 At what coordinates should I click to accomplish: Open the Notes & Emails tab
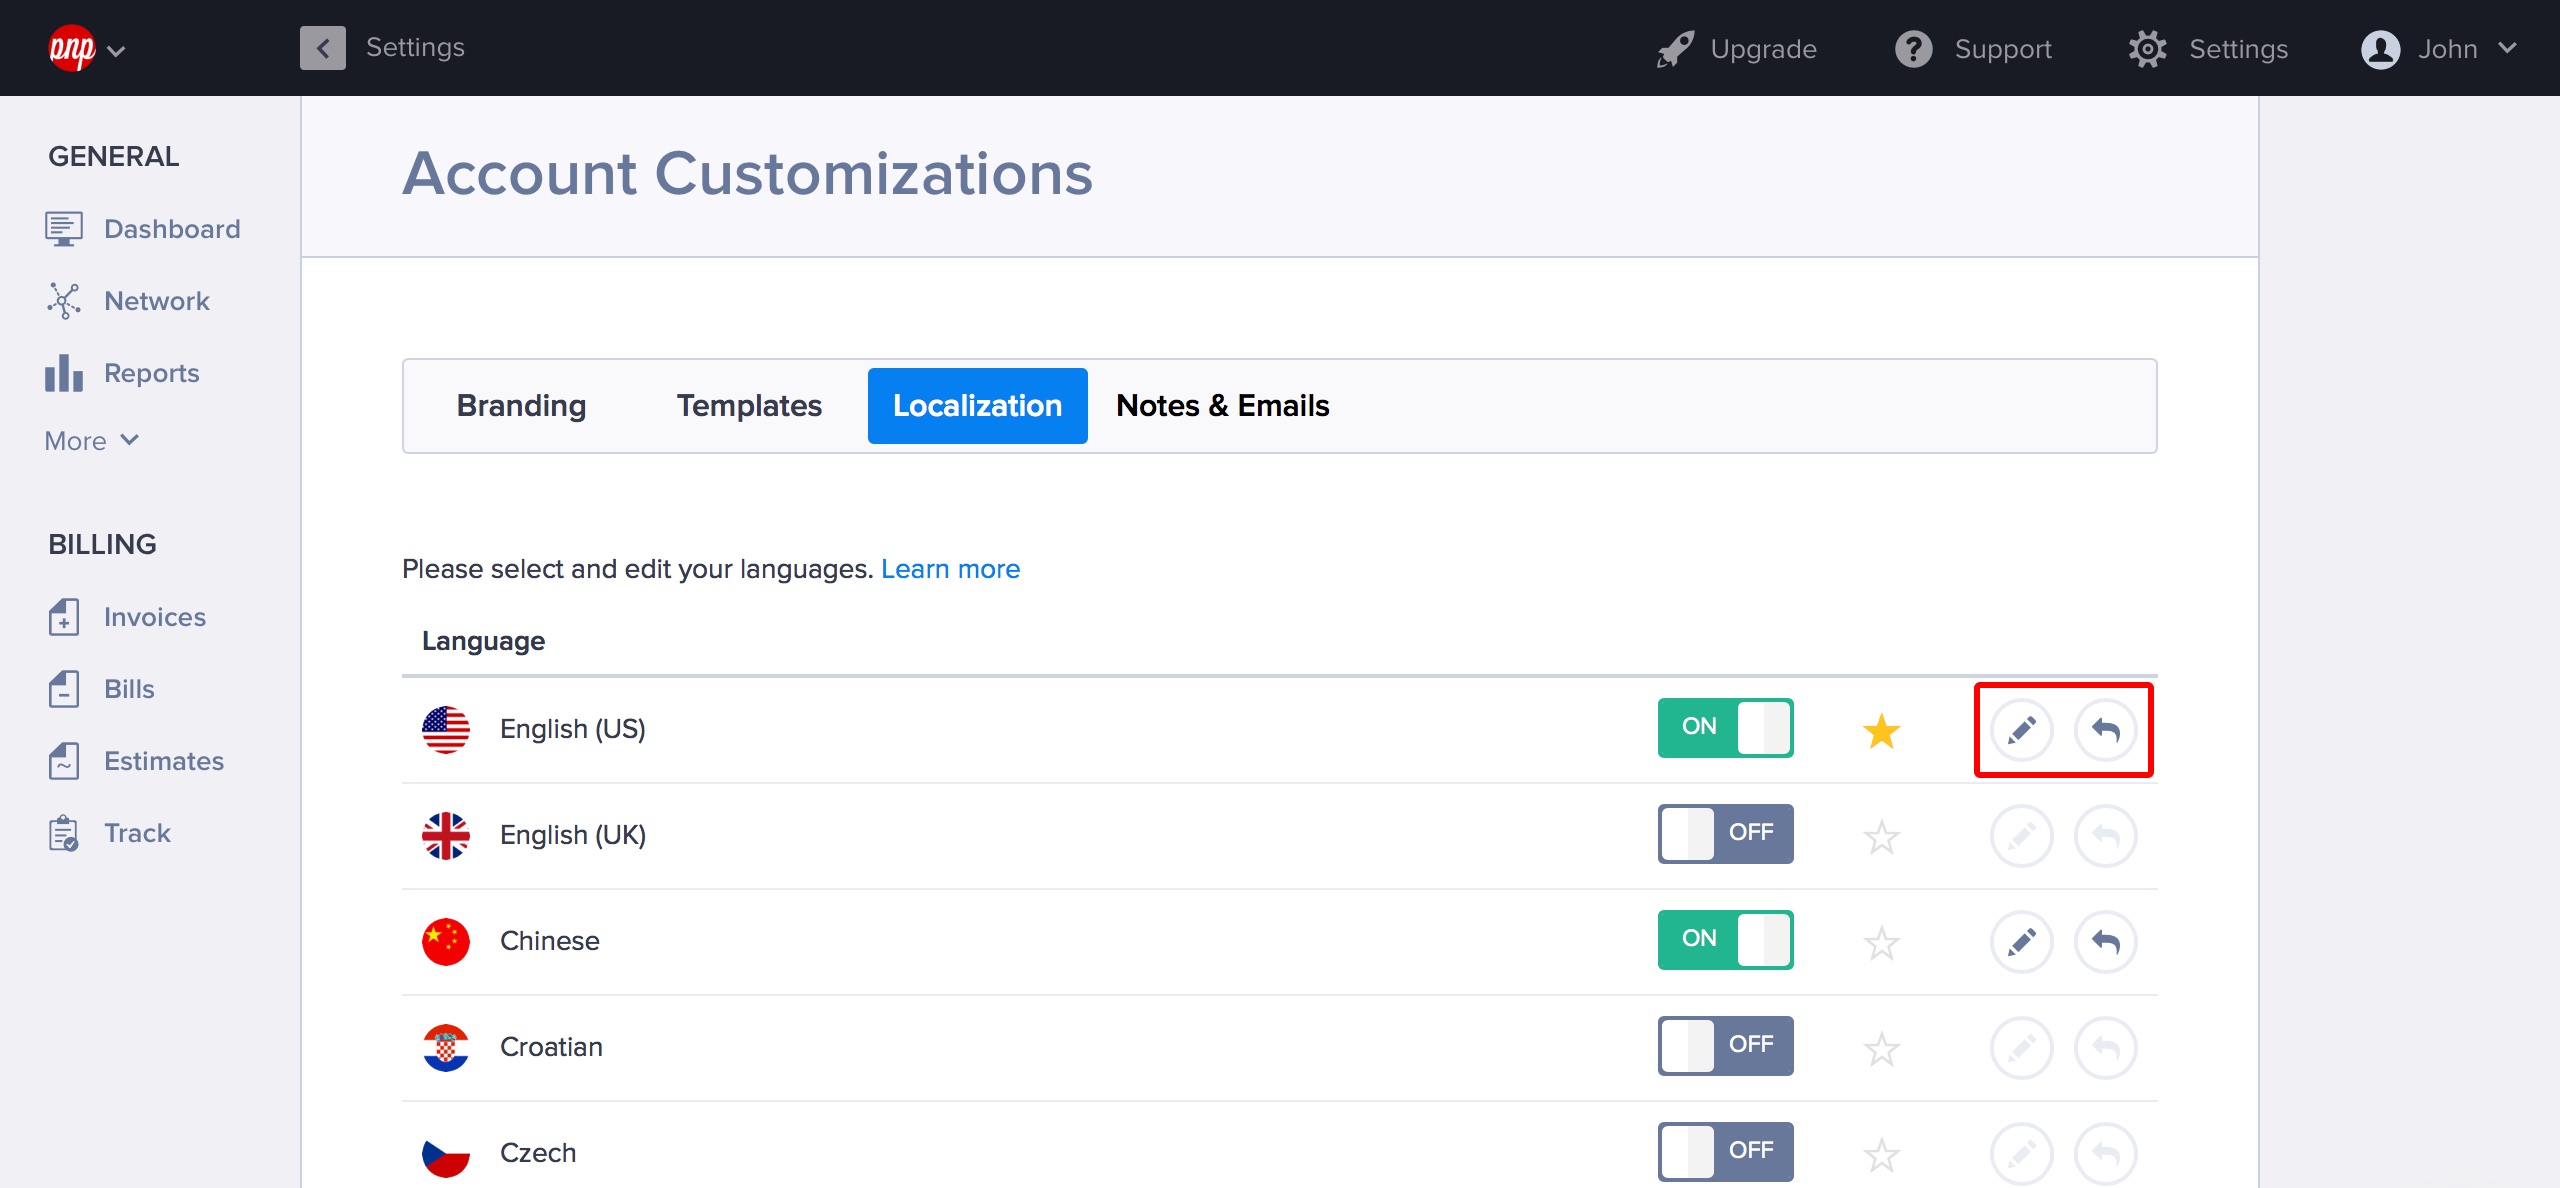[x=1222, y=406]
